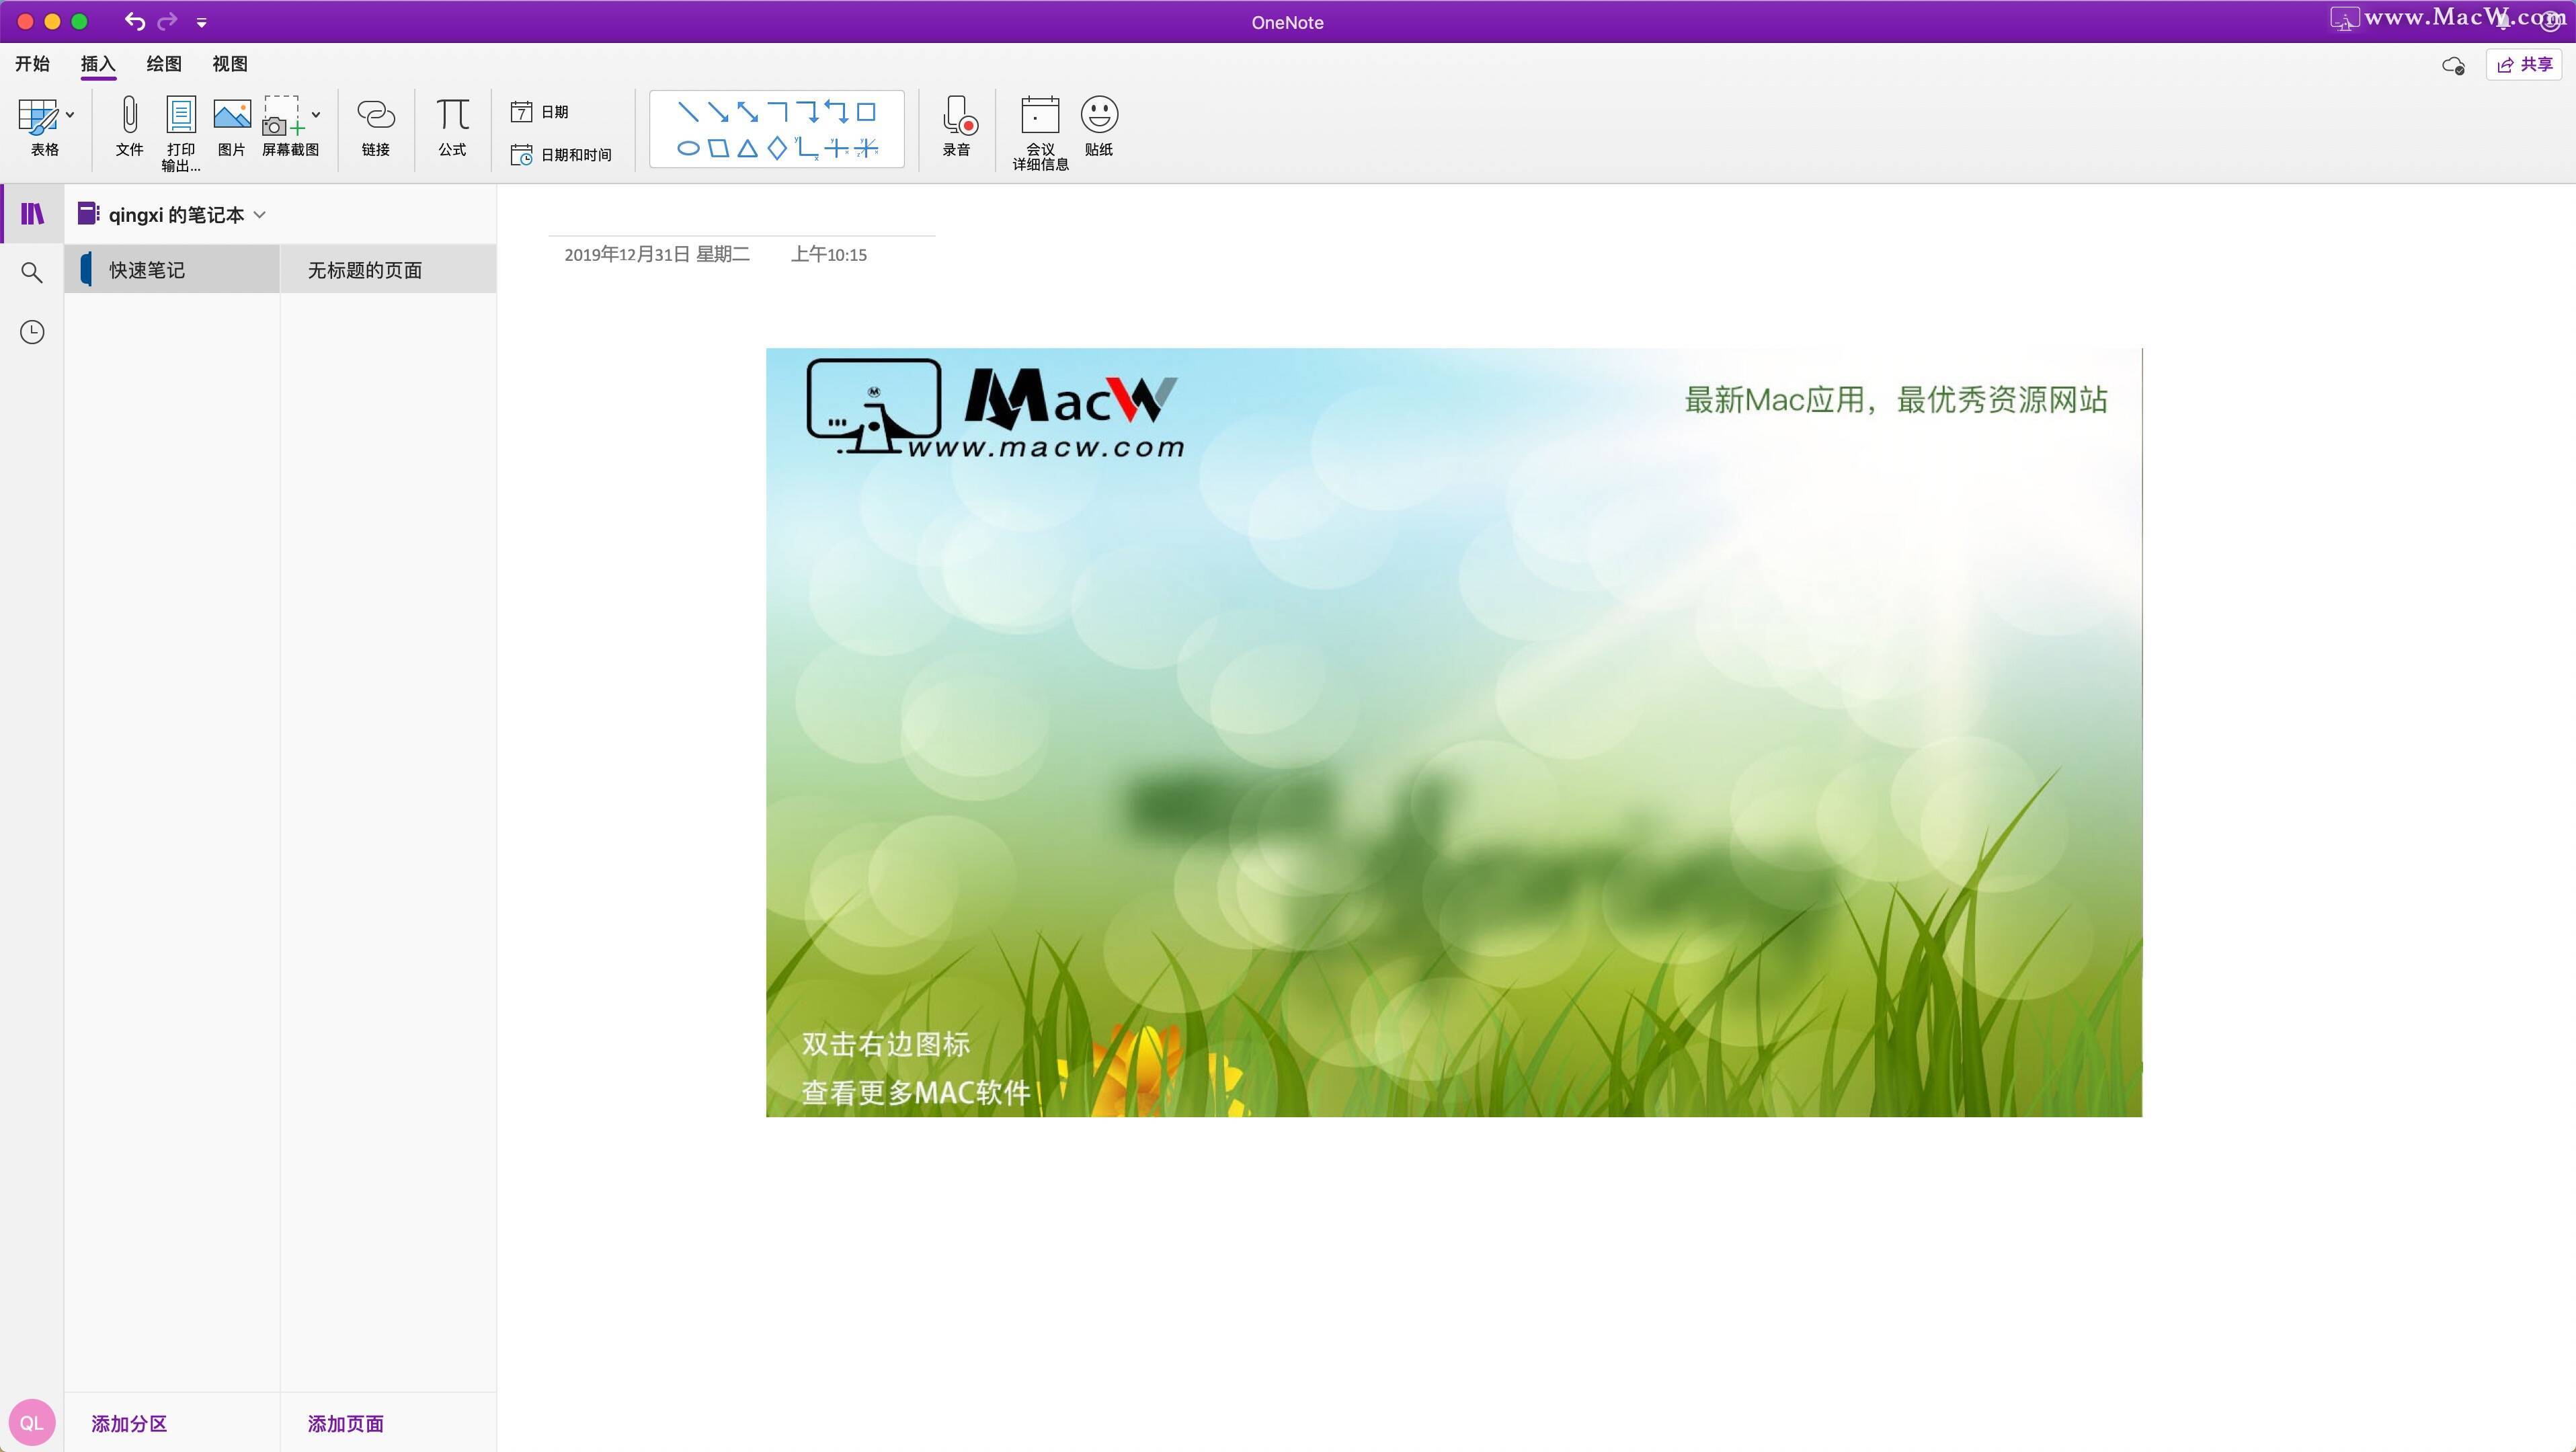The height and width of the screenshot is (1452, 2576).
Task: Insert 会议详细信息 meeting details
Action: (x=1040, y=133)
